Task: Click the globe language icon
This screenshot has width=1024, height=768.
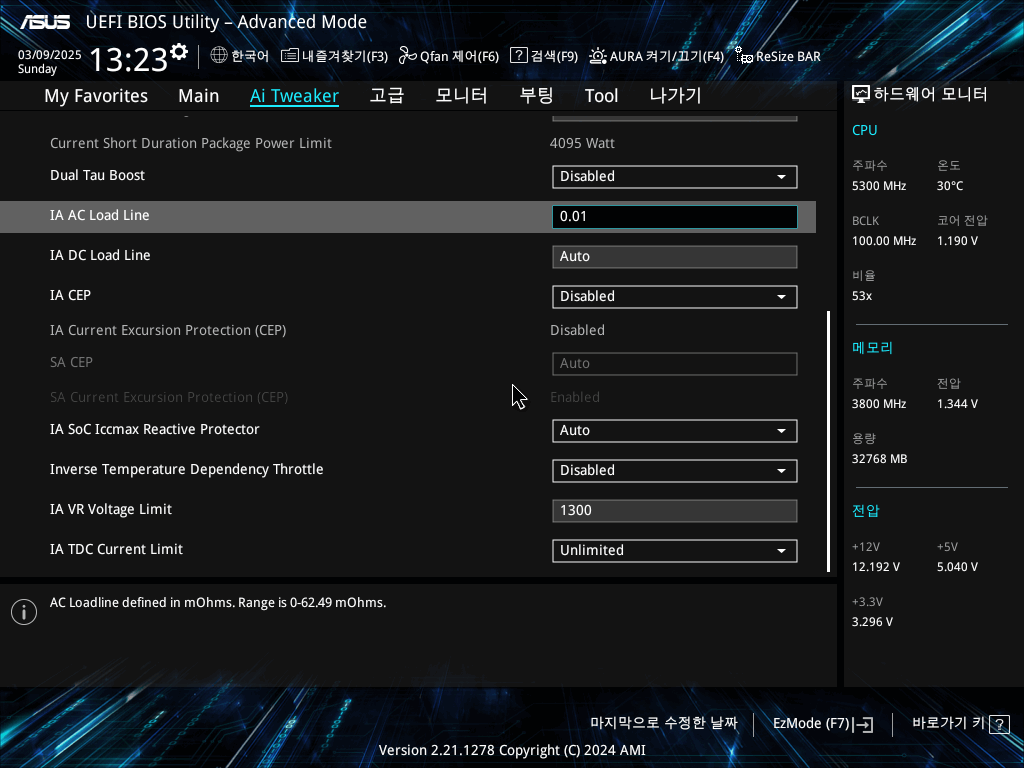Action: tap(219, 56)
